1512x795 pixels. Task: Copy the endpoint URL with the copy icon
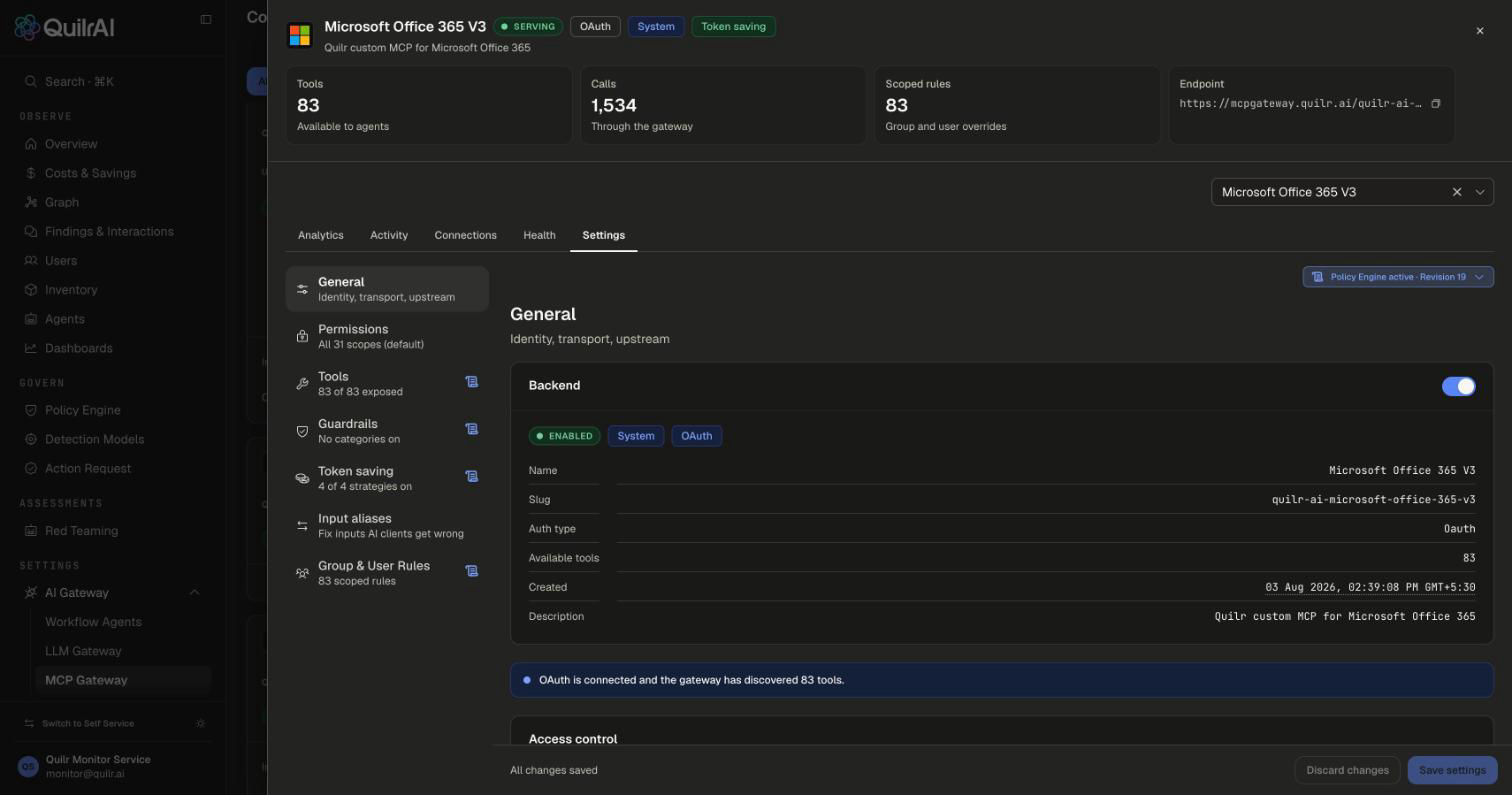(x=1435, y=104)
